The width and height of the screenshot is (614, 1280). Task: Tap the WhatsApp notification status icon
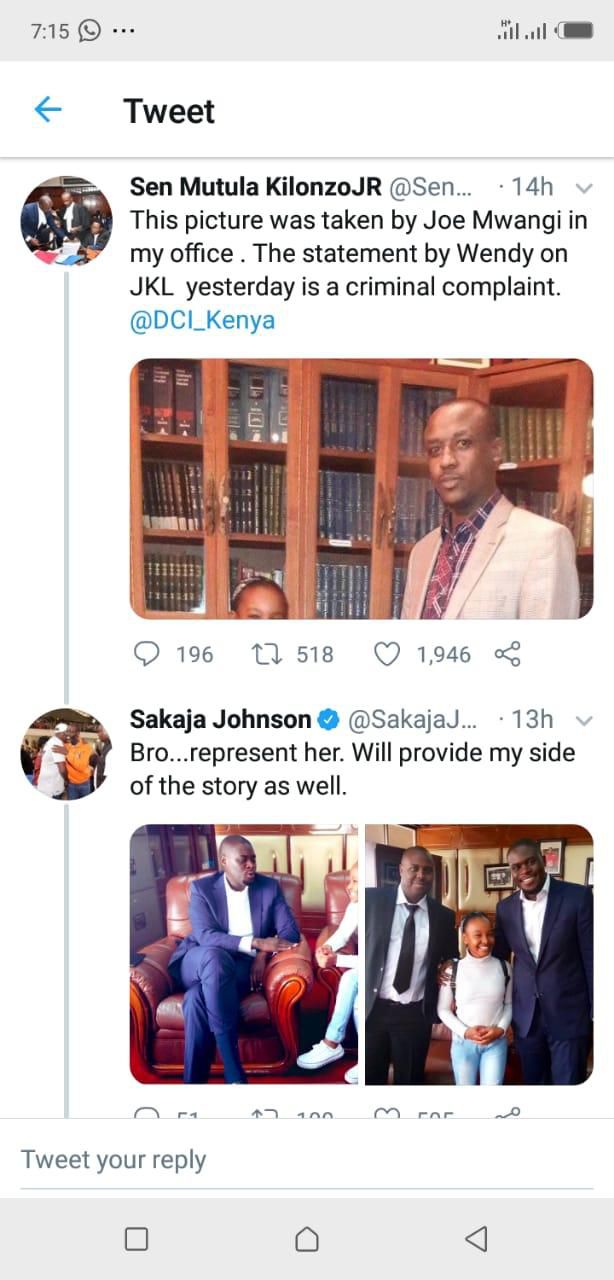90,31
